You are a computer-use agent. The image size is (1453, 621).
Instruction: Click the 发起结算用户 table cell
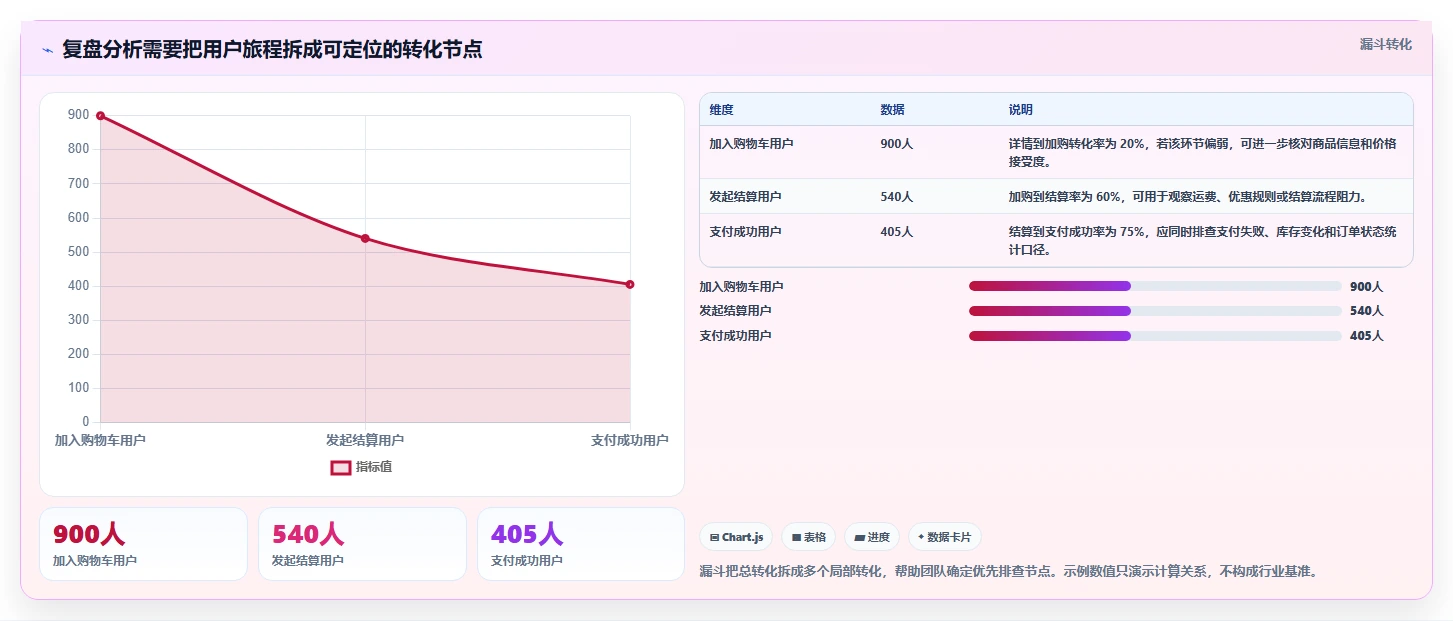[x=785, y=197]
